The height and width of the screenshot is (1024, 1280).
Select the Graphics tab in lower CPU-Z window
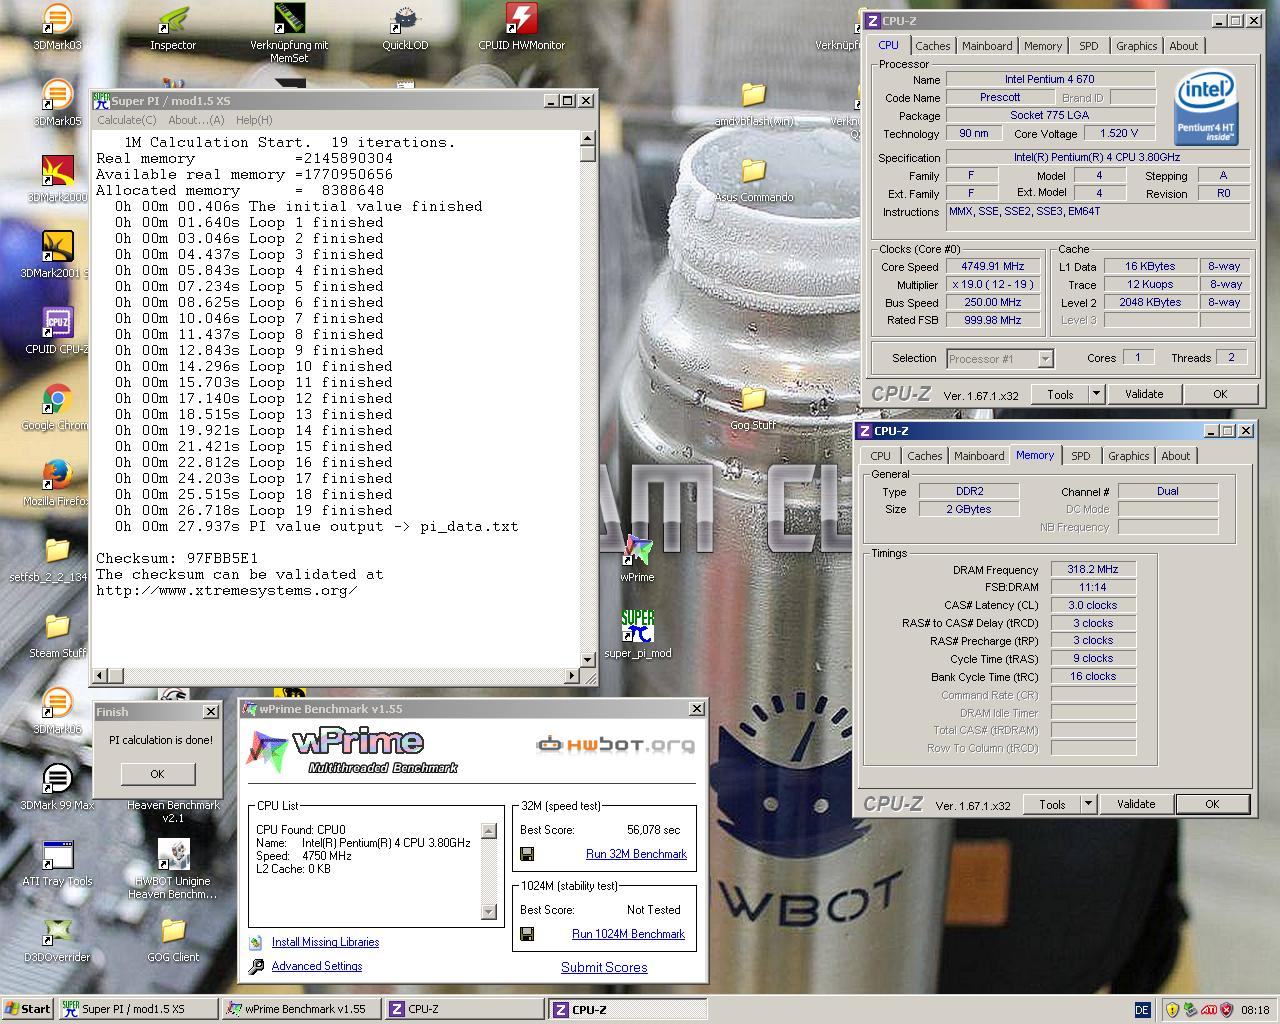pyautogui.click(x=1129, y=456)
